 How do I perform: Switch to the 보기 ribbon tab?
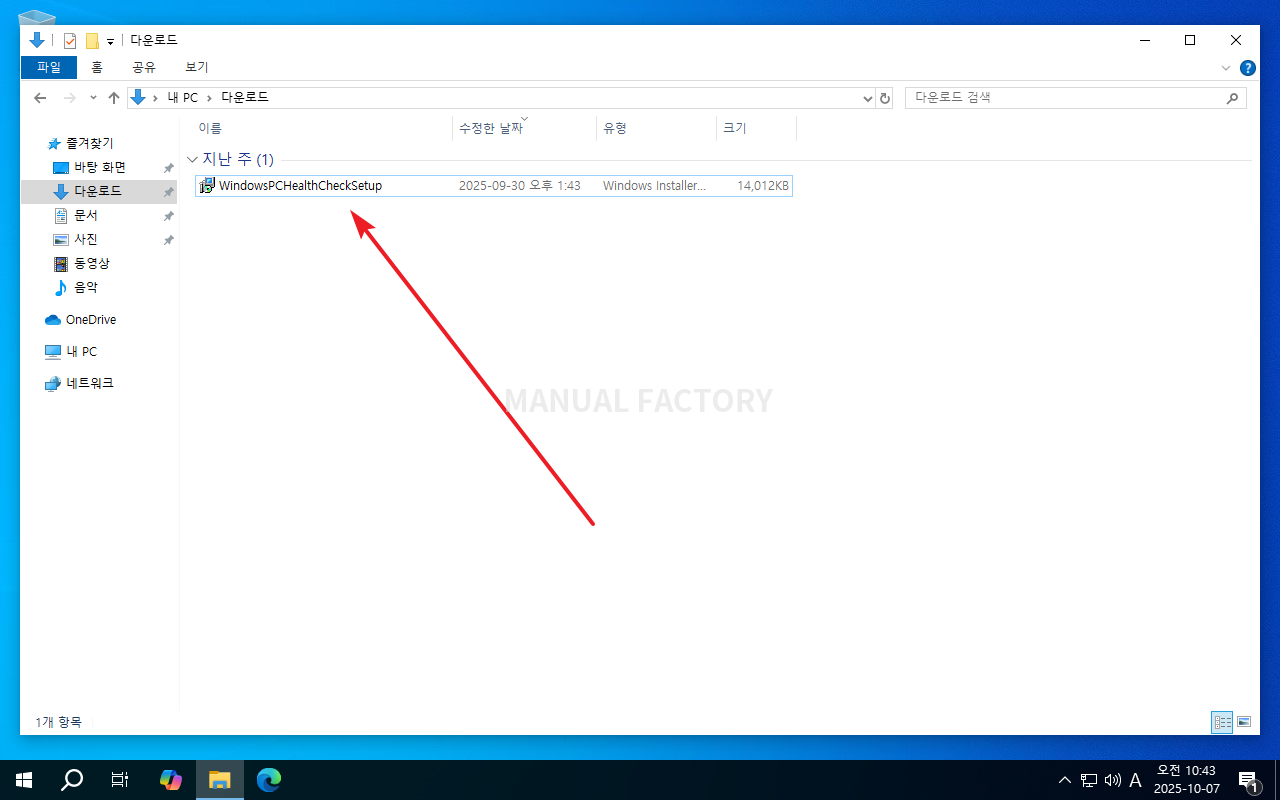click(x=196, y=67)
